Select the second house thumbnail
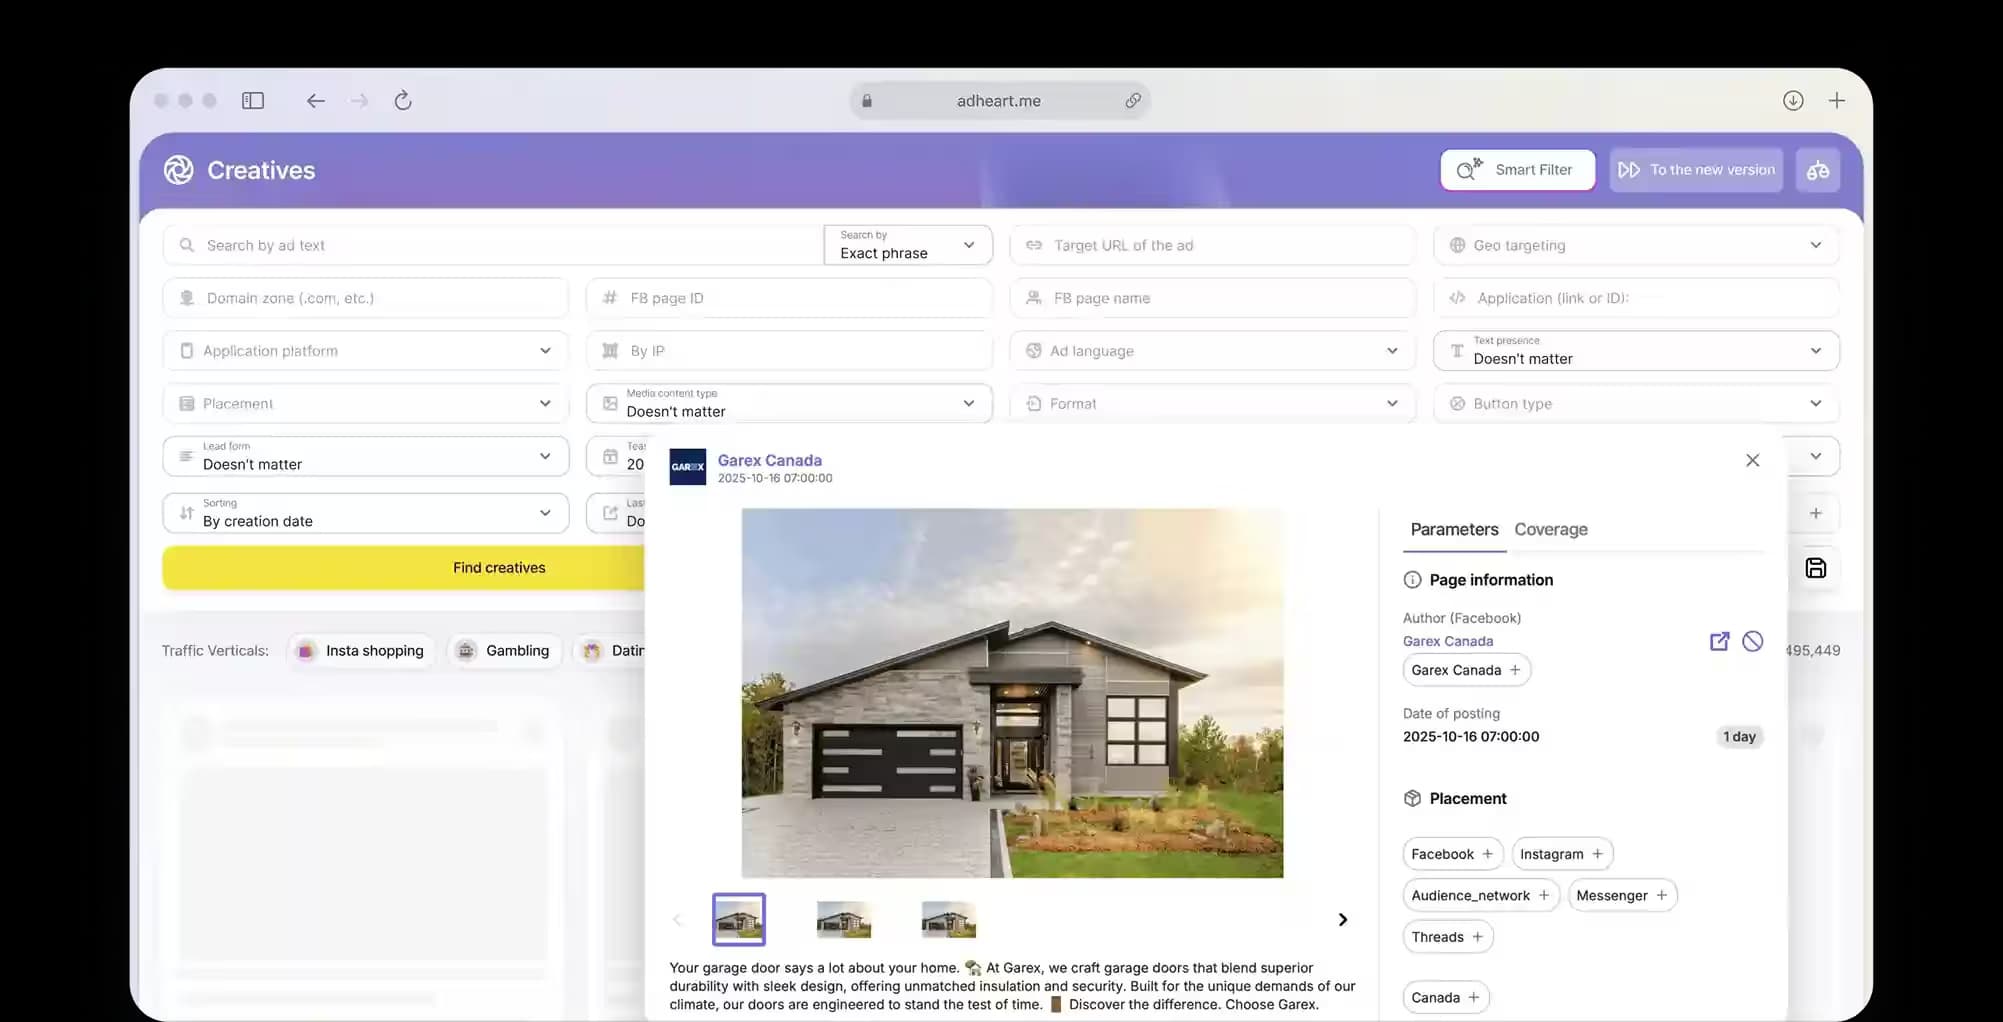This screenshot has width=2003, height=1022. point(843,919)
